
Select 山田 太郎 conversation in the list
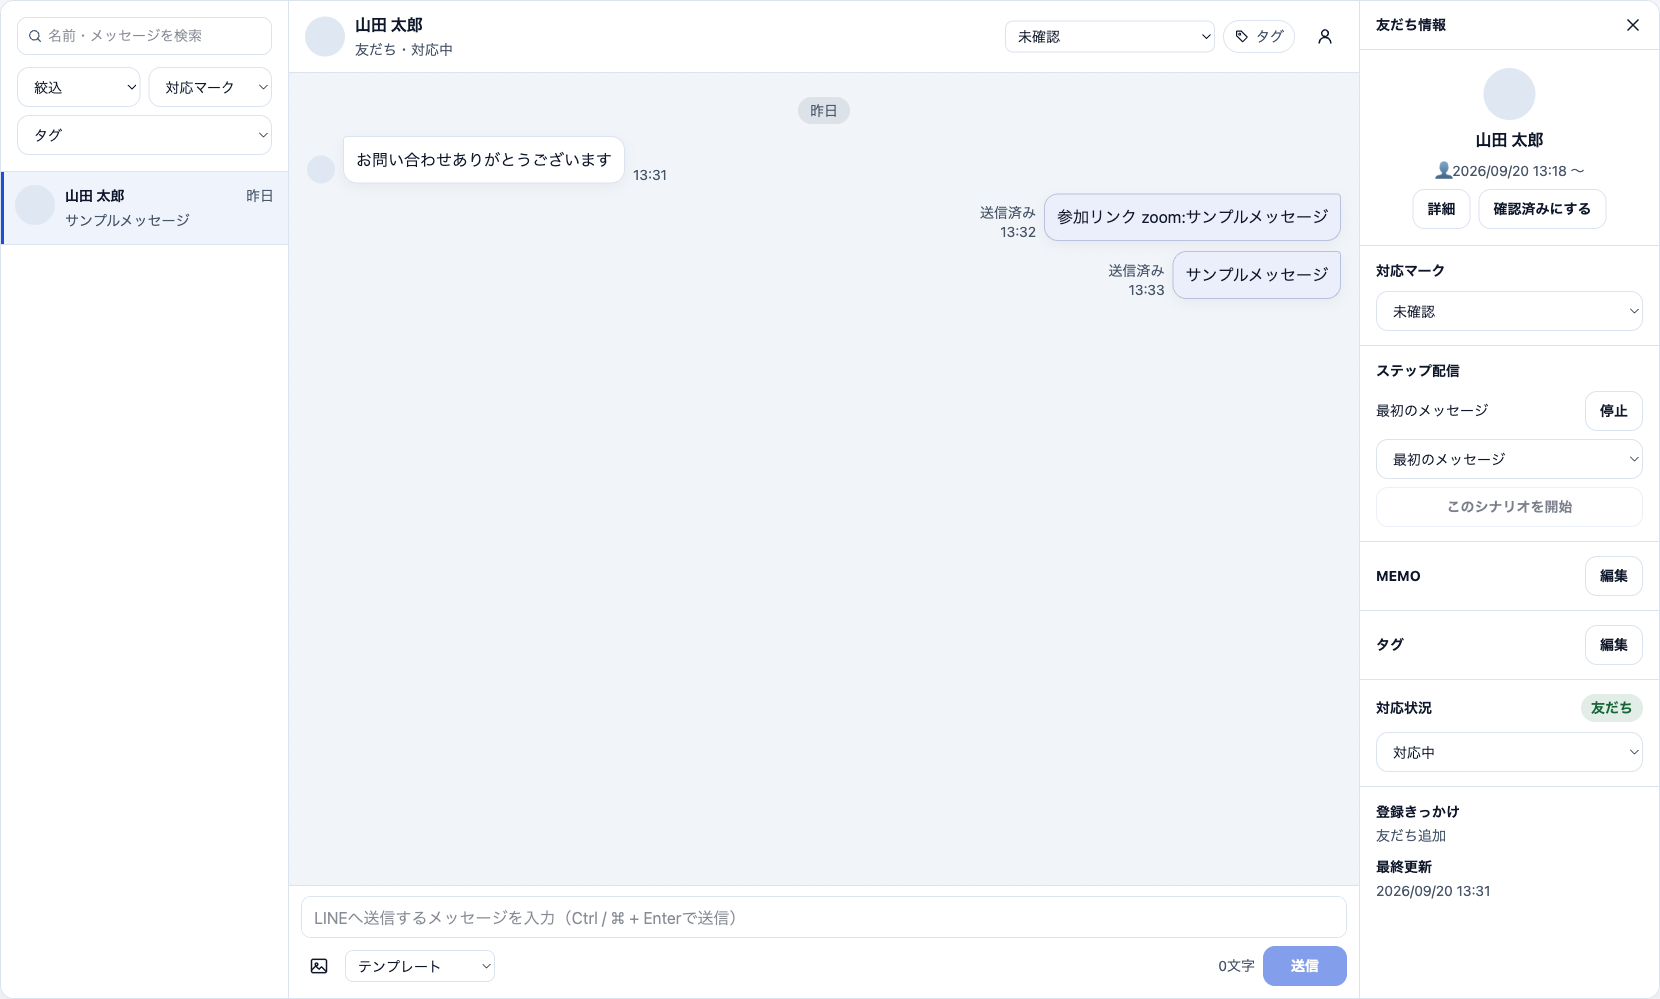(145, 208)
